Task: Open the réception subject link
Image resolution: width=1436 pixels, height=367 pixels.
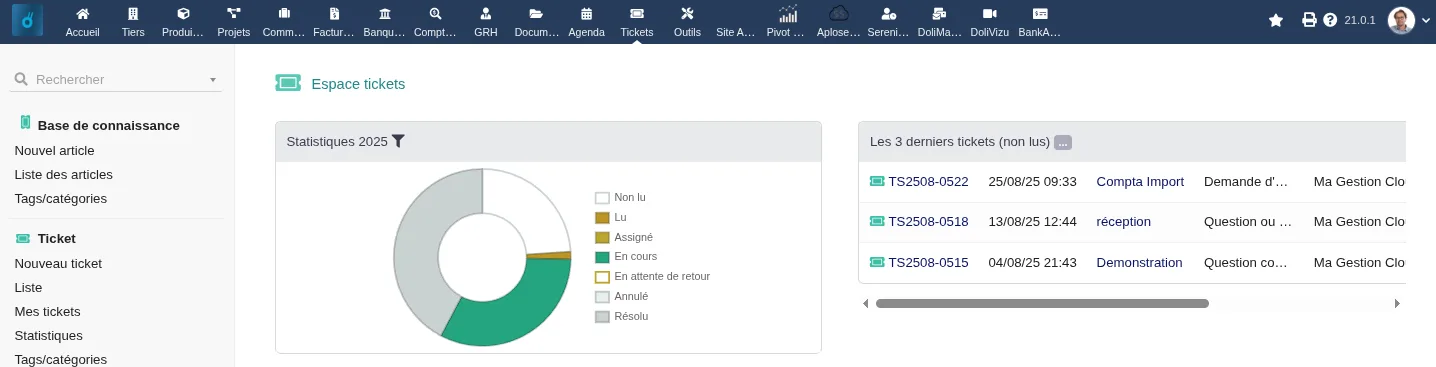Action: click(1123, 221)
